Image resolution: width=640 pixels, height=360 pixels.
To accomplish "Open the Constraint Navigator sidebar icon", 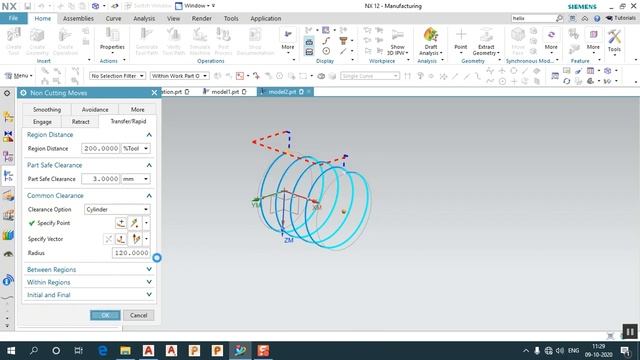I will (x=8, y=136).
